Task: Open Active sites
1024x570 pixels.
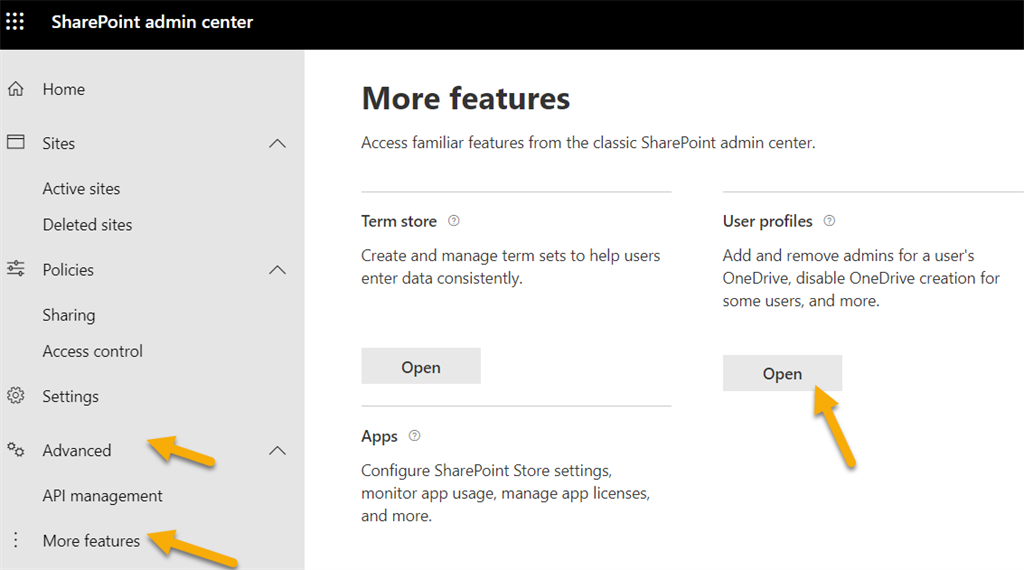Action: click(x=82, y=189)
